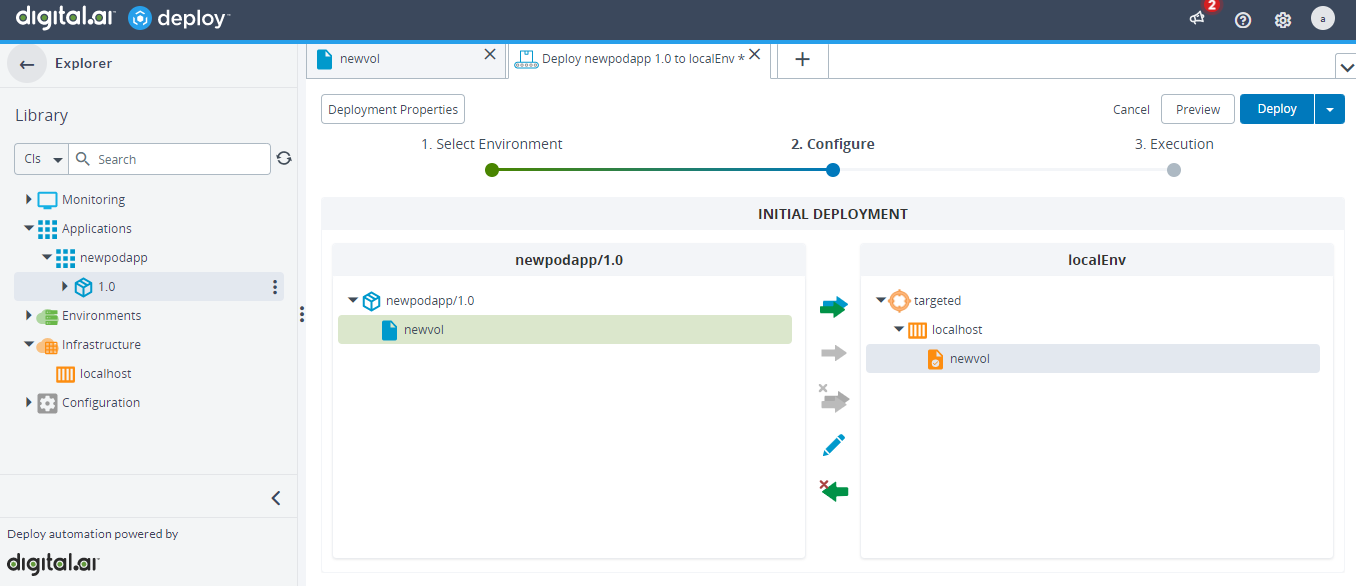Click the targeted label in localEnv
Image resolution: width=1356 pixels, height=586 pixels.
coord(938,300)
